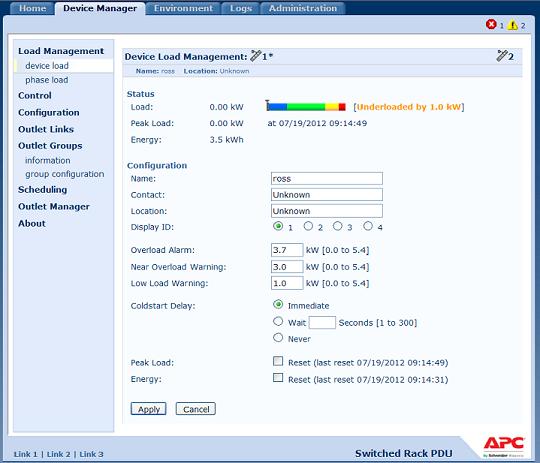Open Outlet Links in sidebar
Image resolution: width=540 pixels, height=463 pixels.
[x=46, y=129]
